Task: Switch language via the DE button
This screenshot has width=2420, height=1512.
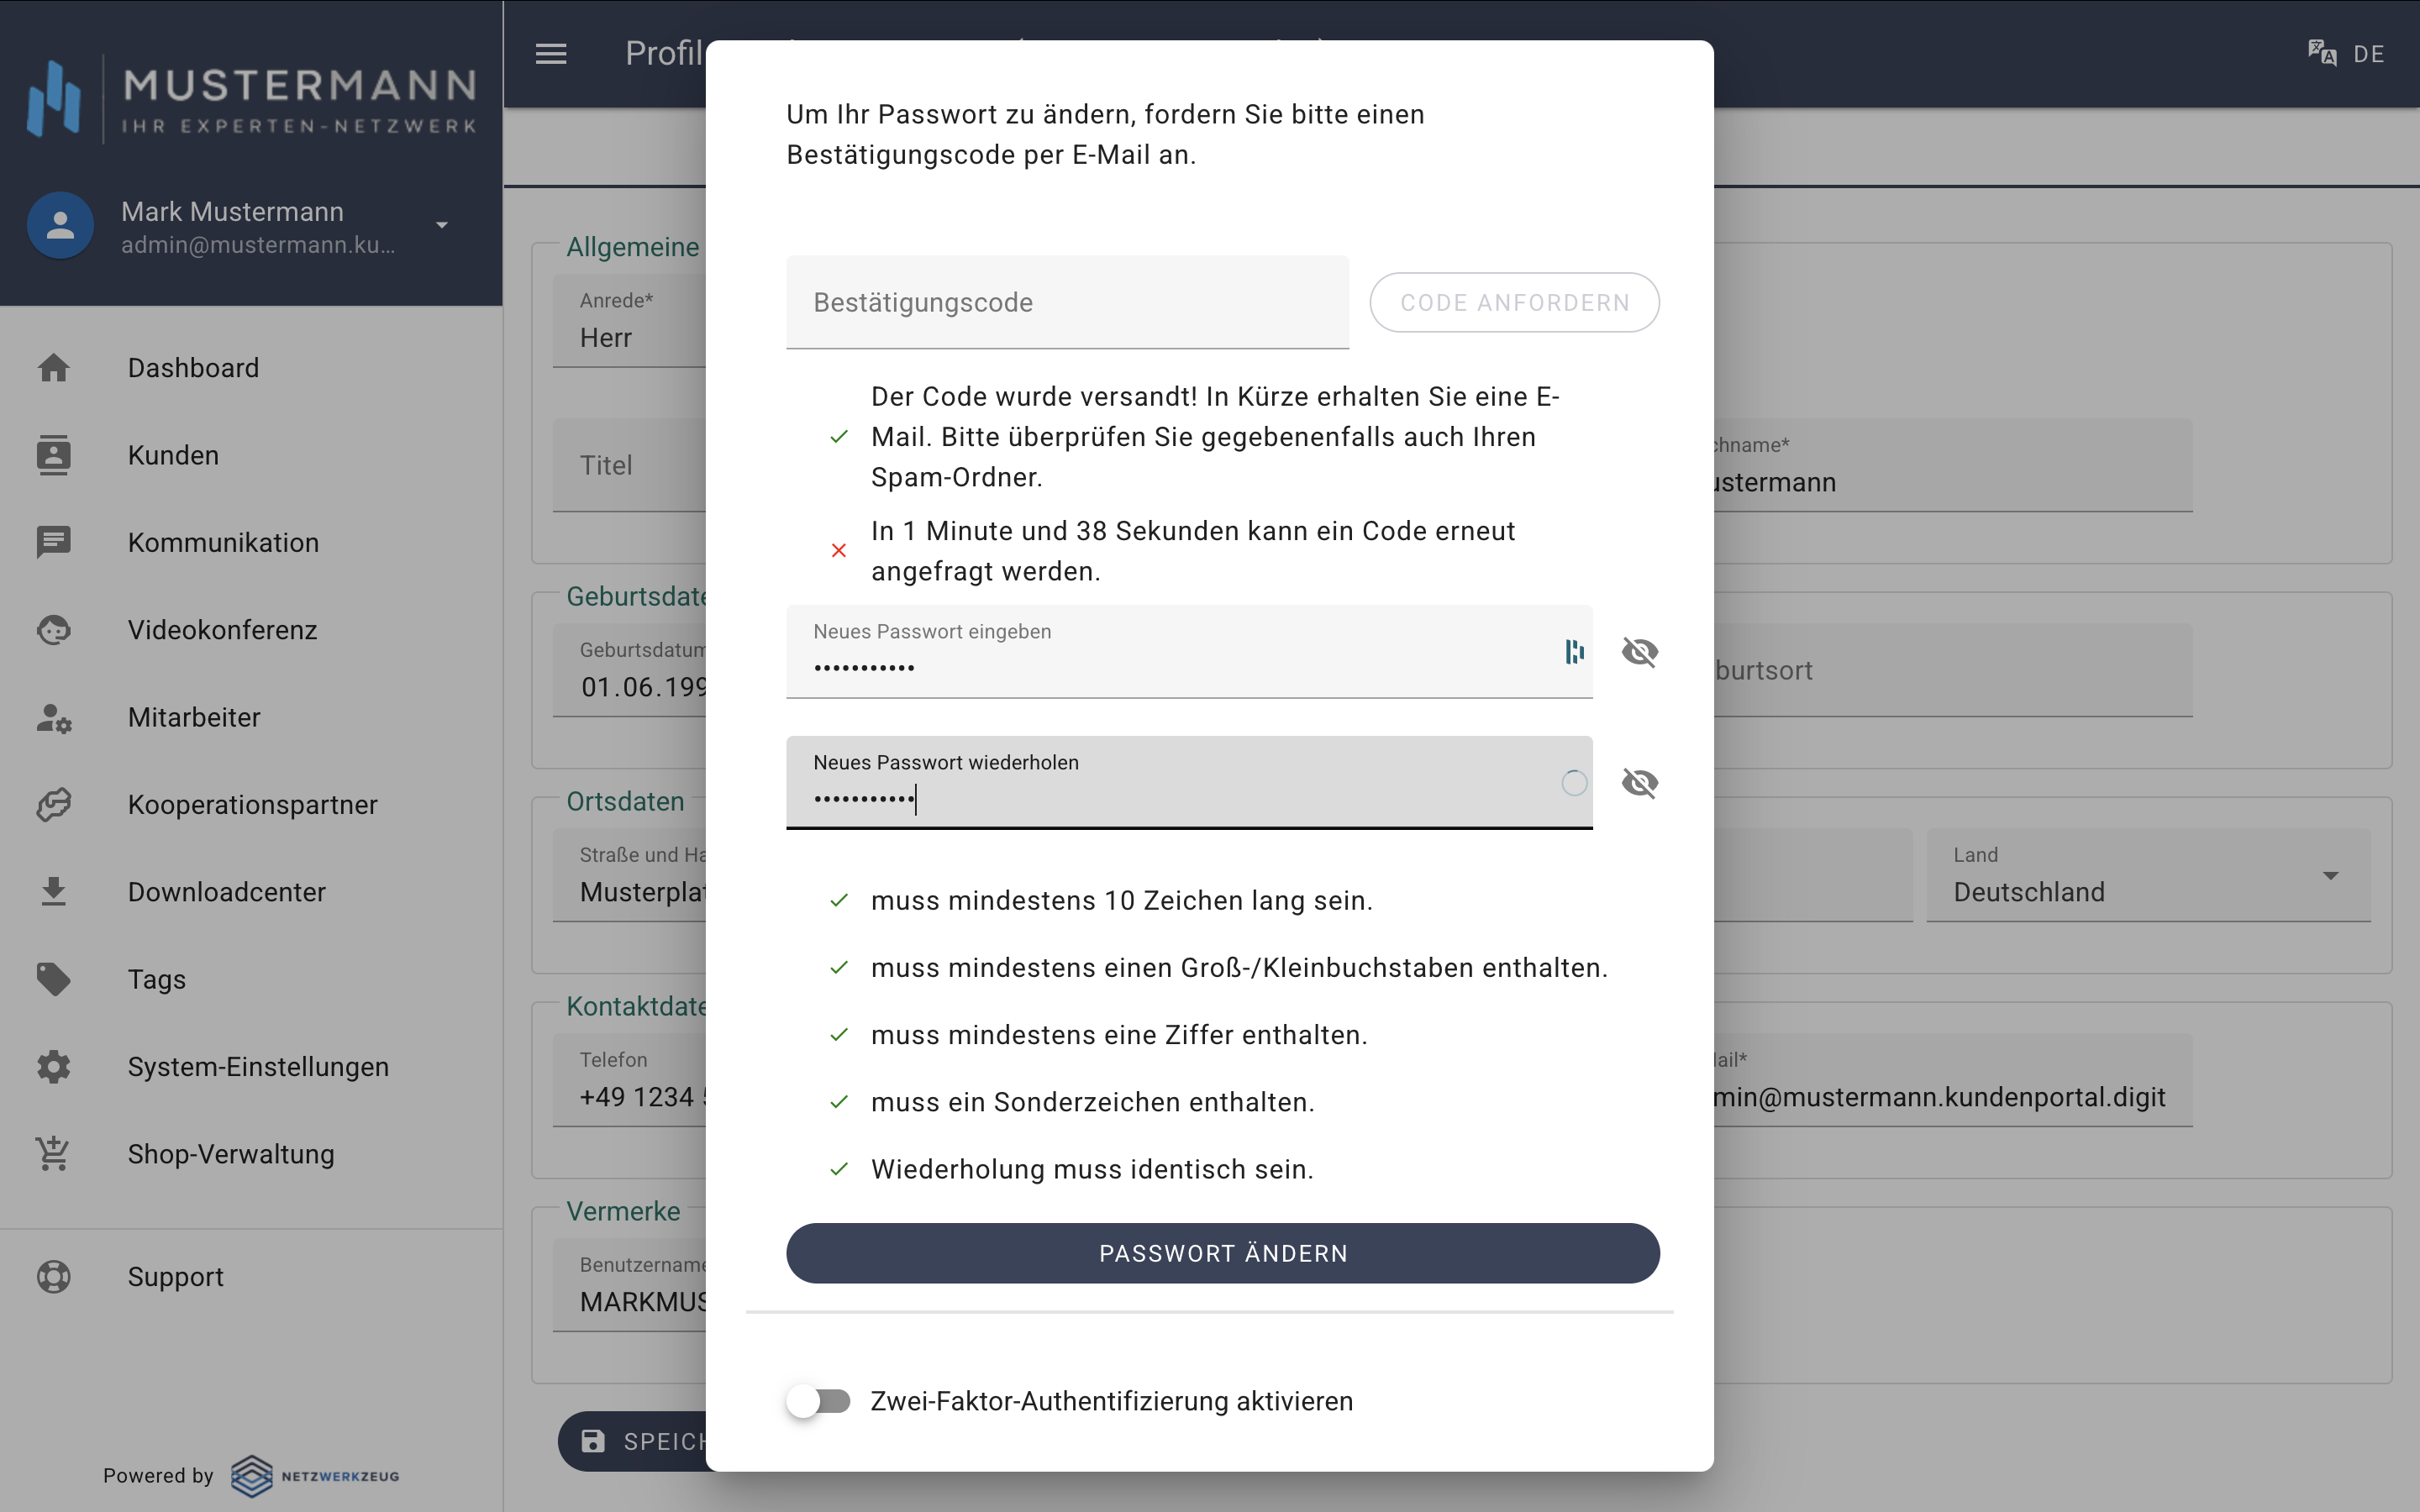Action: coord(2369,54)
